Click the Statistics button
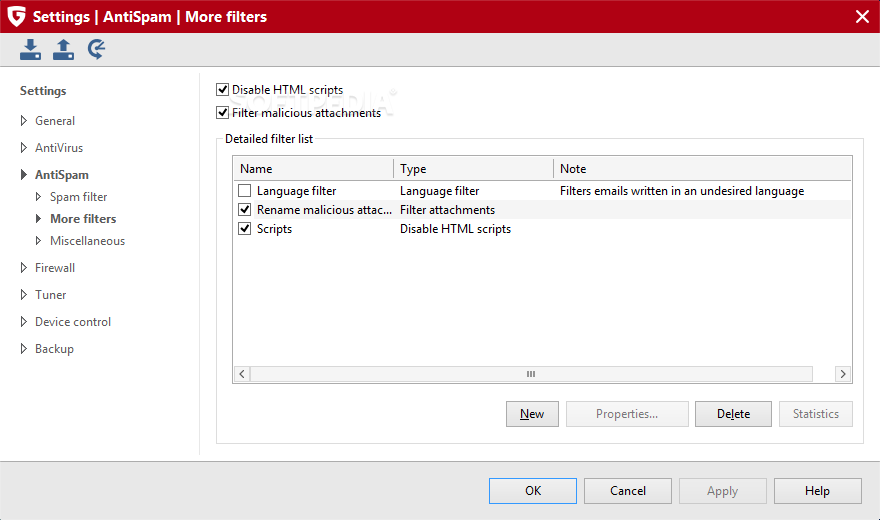 coord(815,414)
